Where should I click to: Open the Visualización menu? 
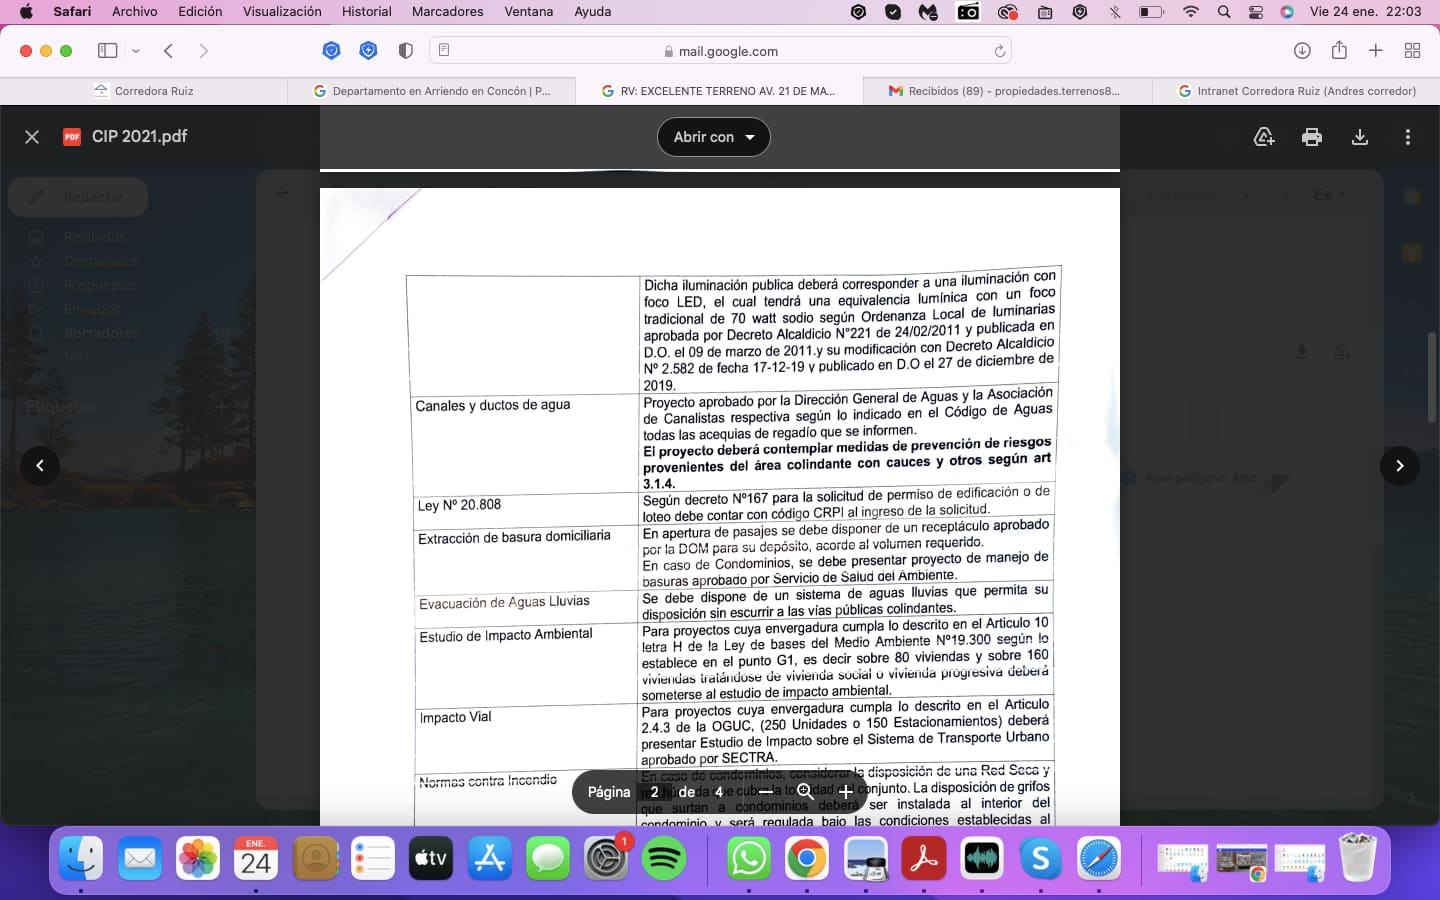click(282, 12)
